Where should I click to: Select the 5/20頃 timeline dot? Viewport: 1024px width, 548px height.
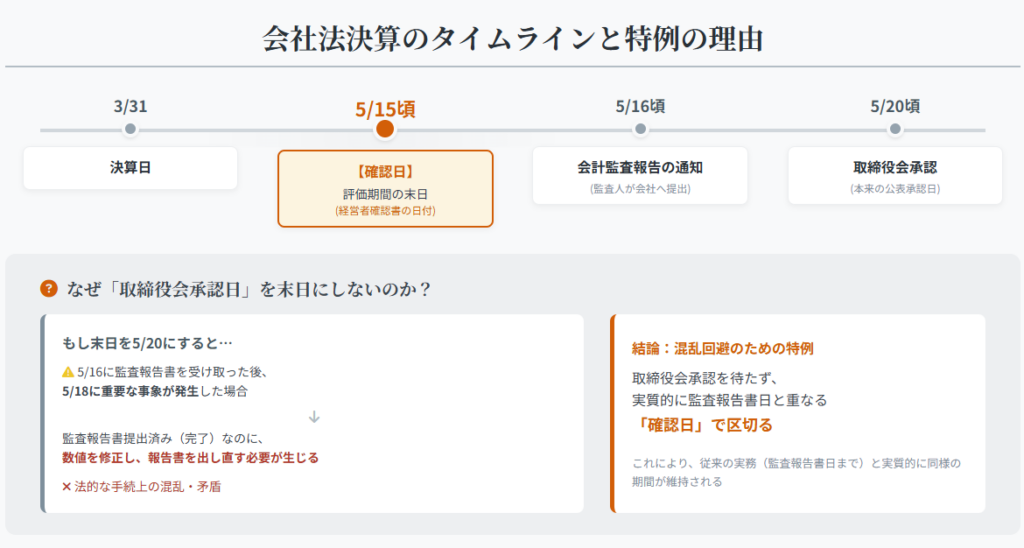[x=895, y=129]
